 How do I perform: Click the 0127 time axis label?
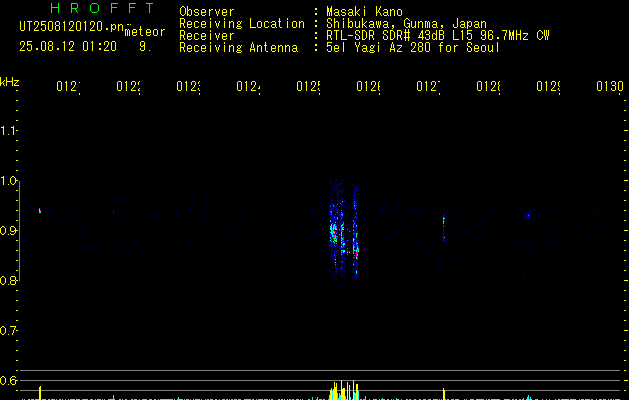coord(428,86)
